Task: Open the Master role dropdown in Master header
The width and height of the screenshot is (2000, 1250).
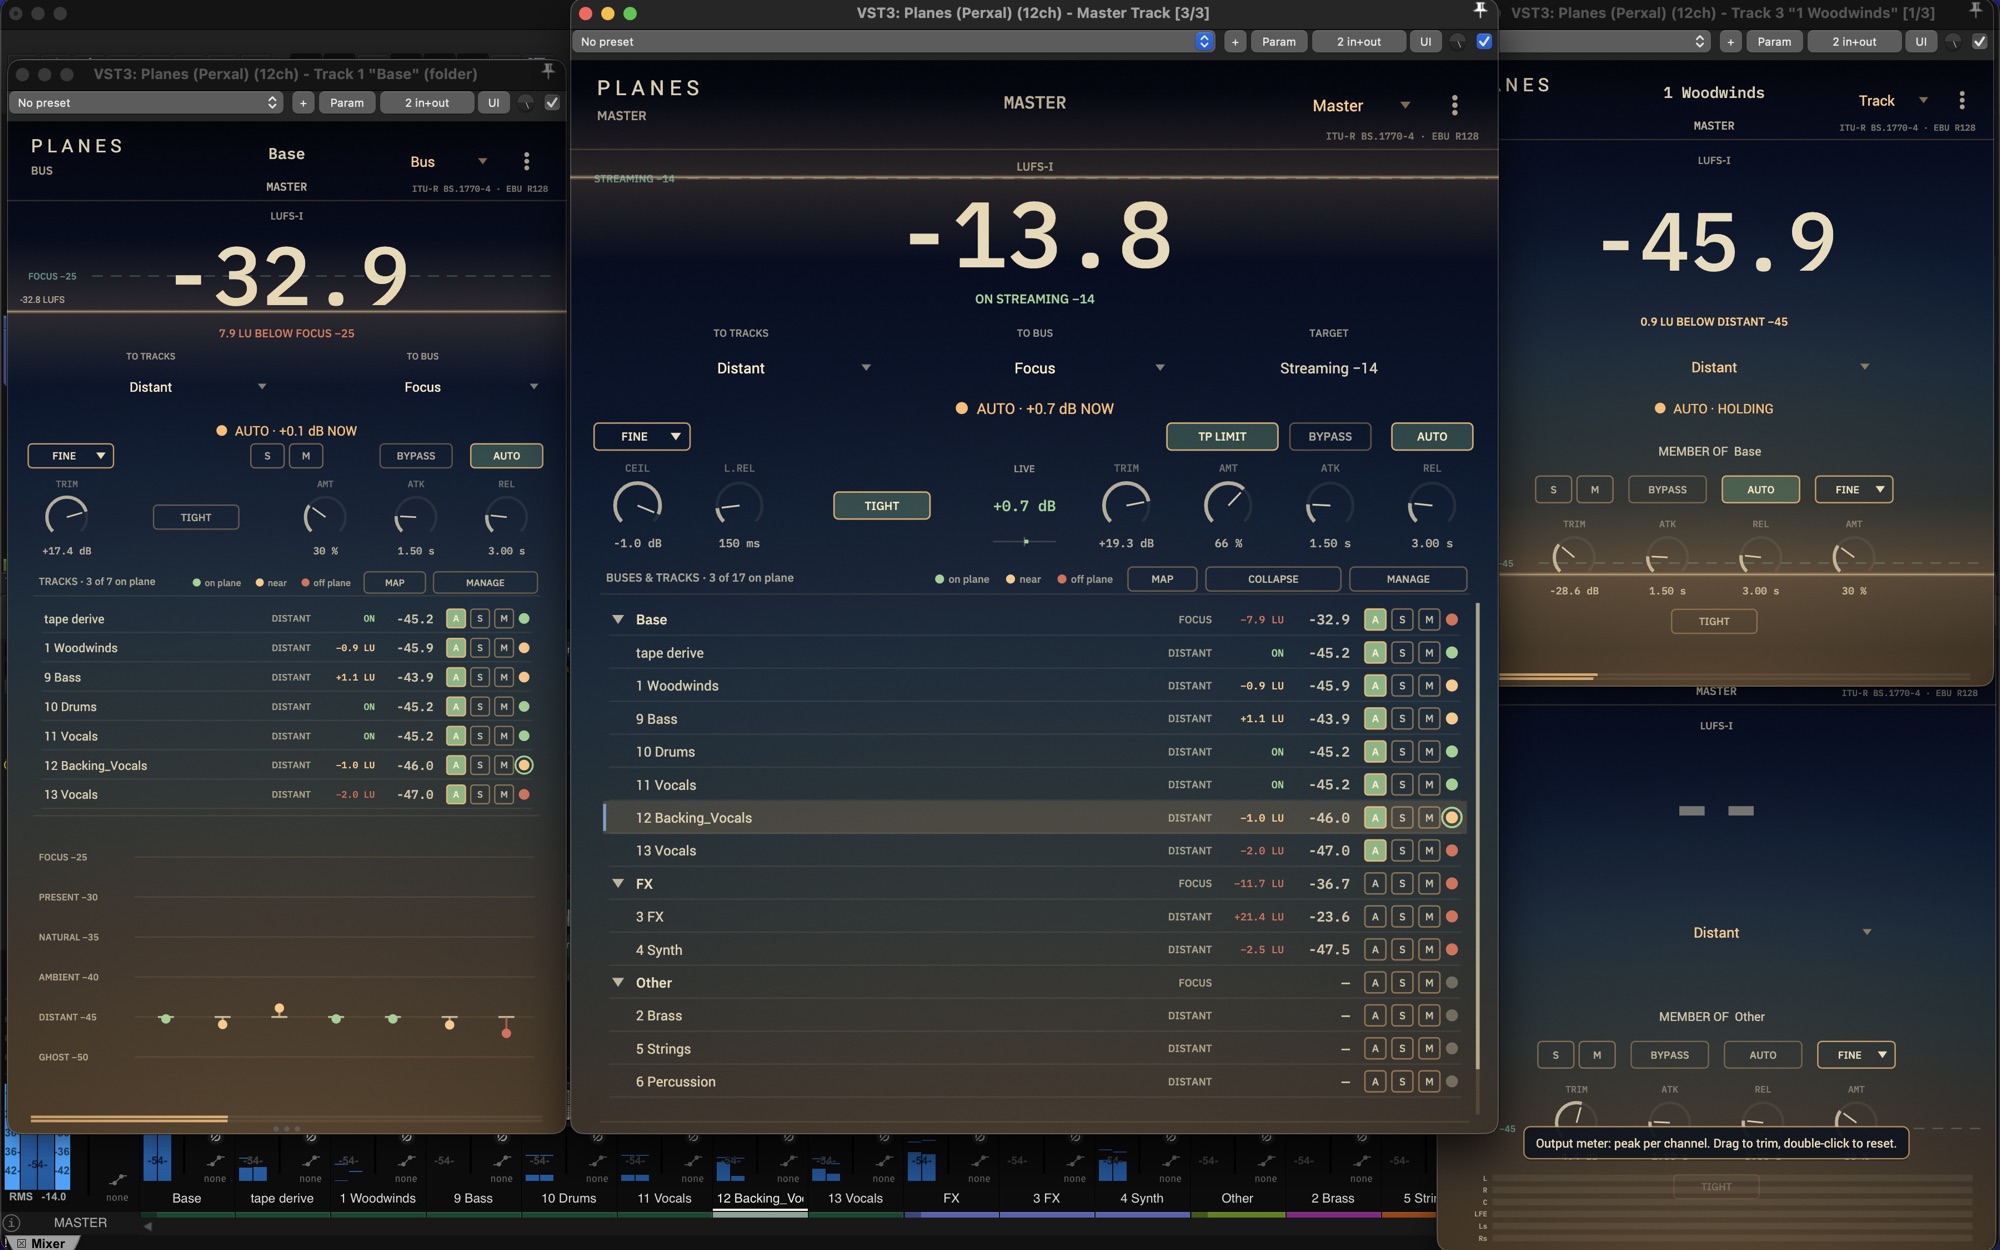Action: pyautogui.click(x=1361, y=106)
